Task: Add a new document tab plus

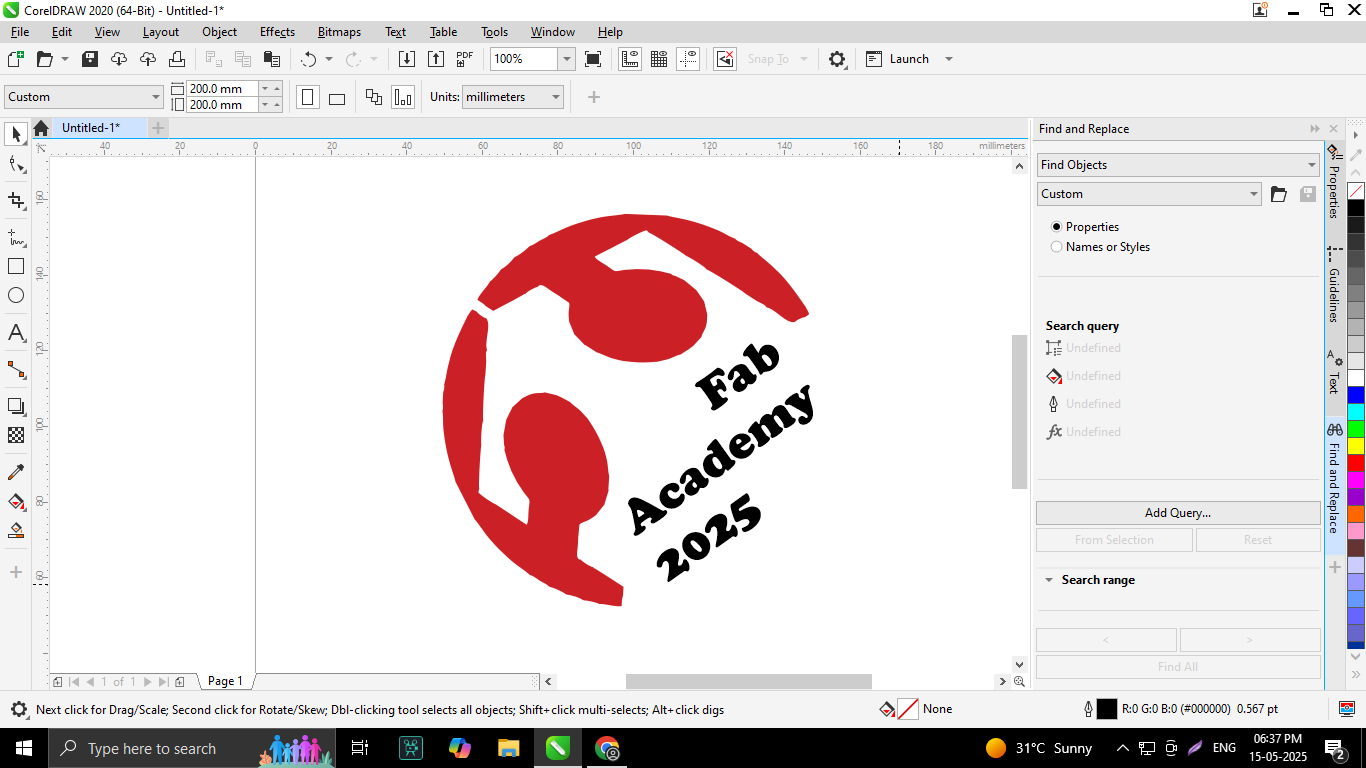Action: pyautogui.click(x=158, y=128)
